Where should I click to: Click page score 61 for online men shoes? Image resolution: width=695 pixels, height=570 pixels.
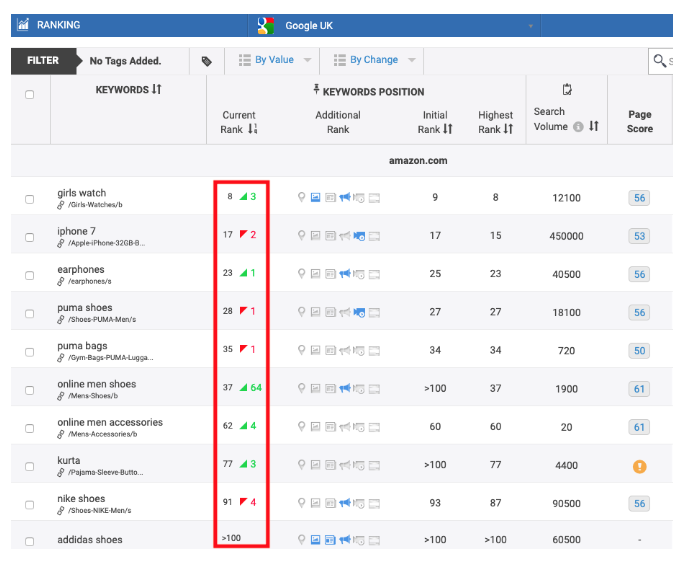[x=639, y=389]
